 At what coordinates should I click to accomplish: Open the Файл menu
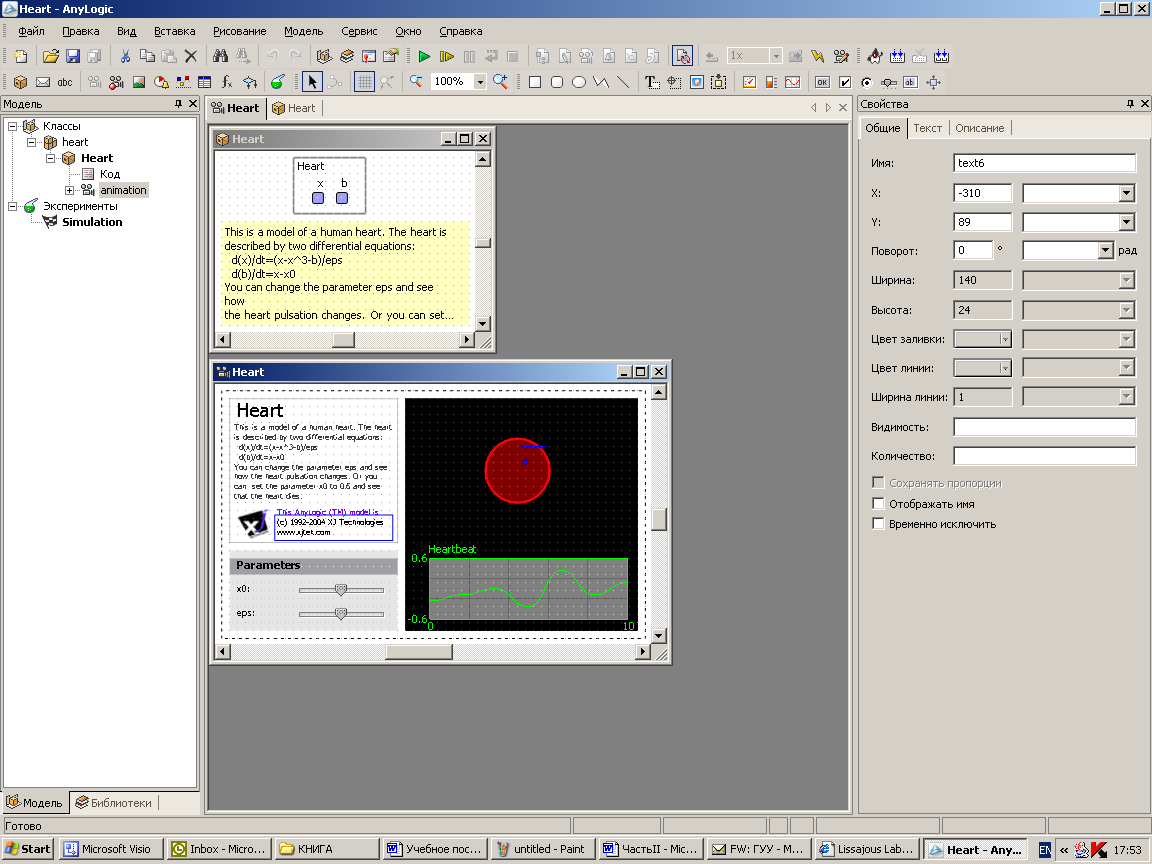coord(32,31)
